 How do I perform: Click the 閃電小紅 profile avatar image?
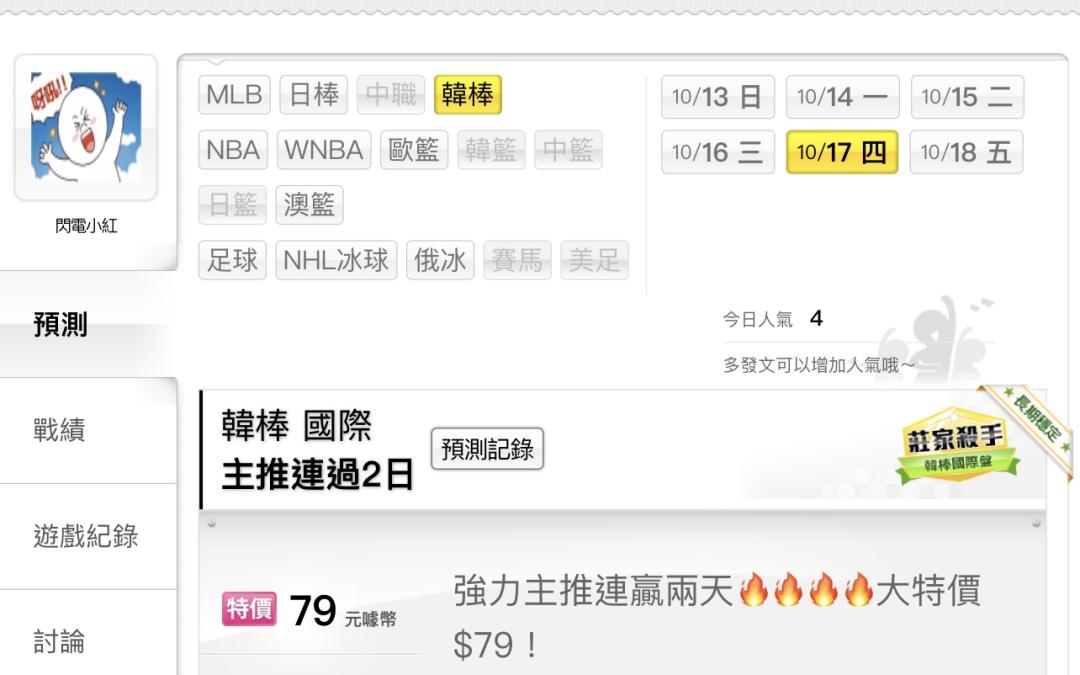[x=86, y=127]
